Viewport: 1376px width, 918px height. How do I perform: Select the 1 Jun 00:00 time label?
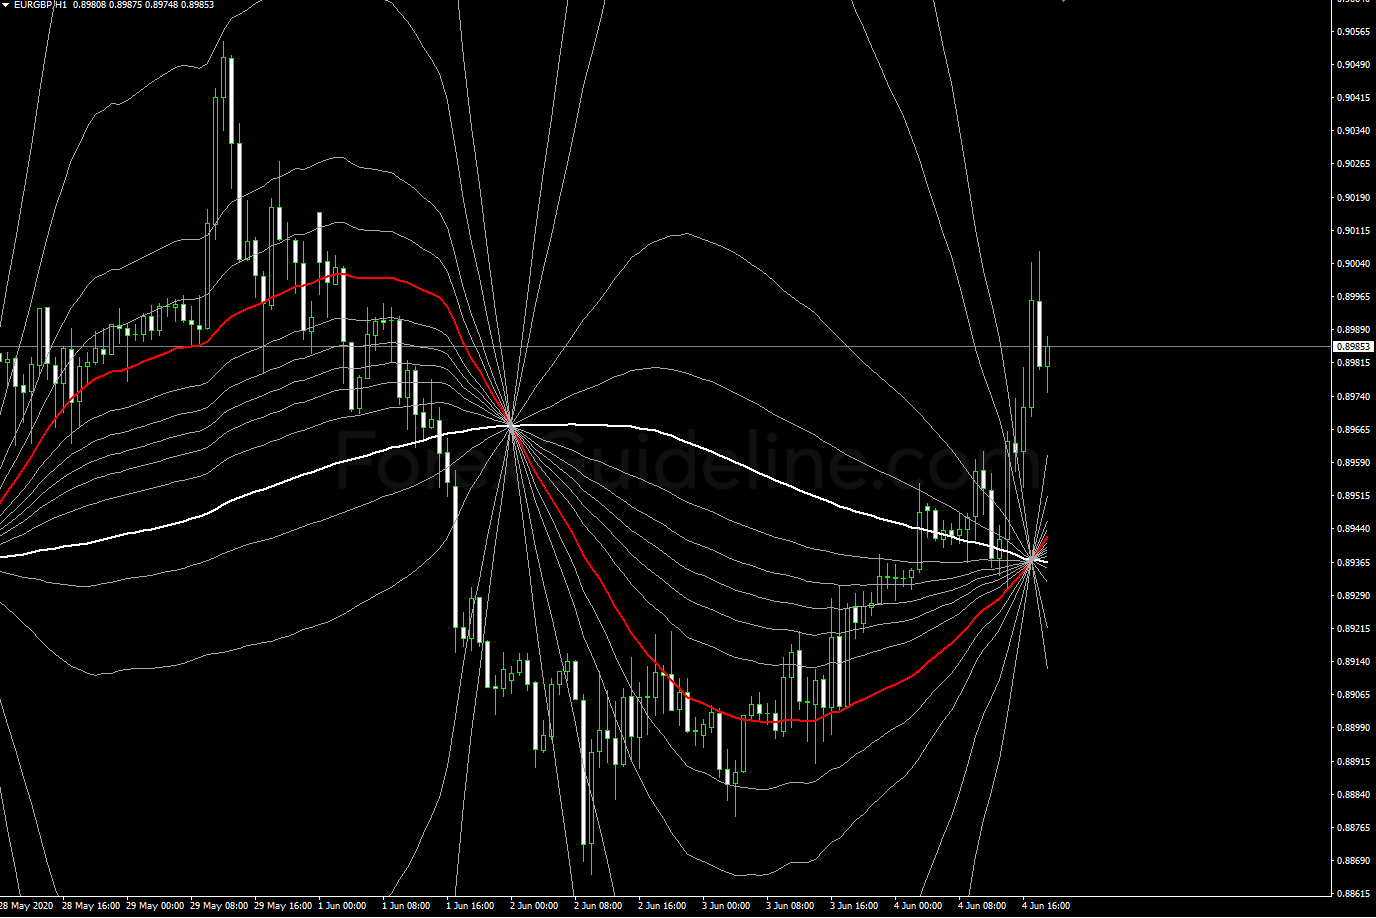342,906
